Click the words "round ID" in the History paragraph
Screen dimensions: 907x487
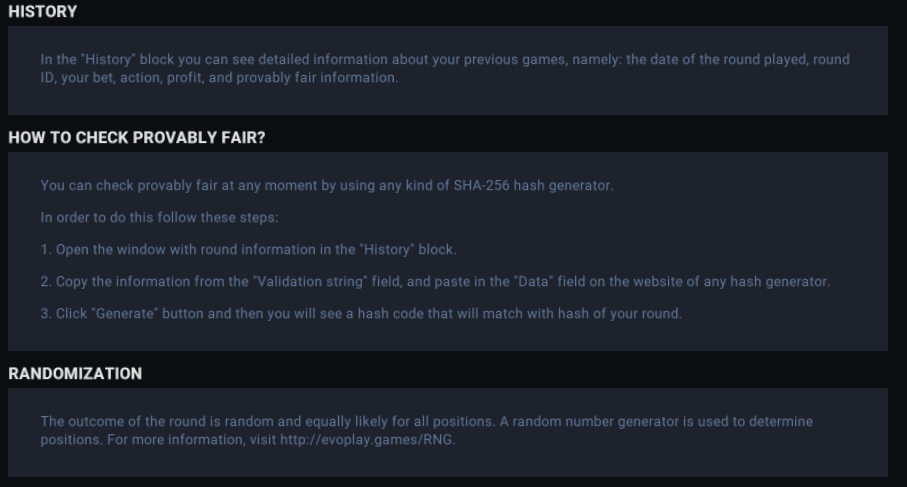point(835,60)
